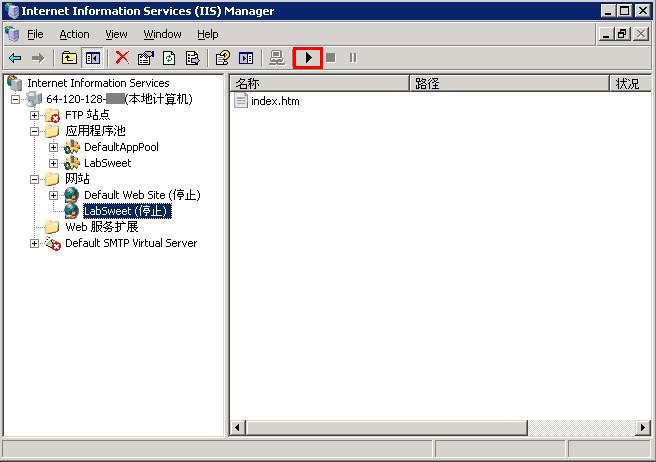Expand the DefaultAppPool node

click(x=54, y=147)
